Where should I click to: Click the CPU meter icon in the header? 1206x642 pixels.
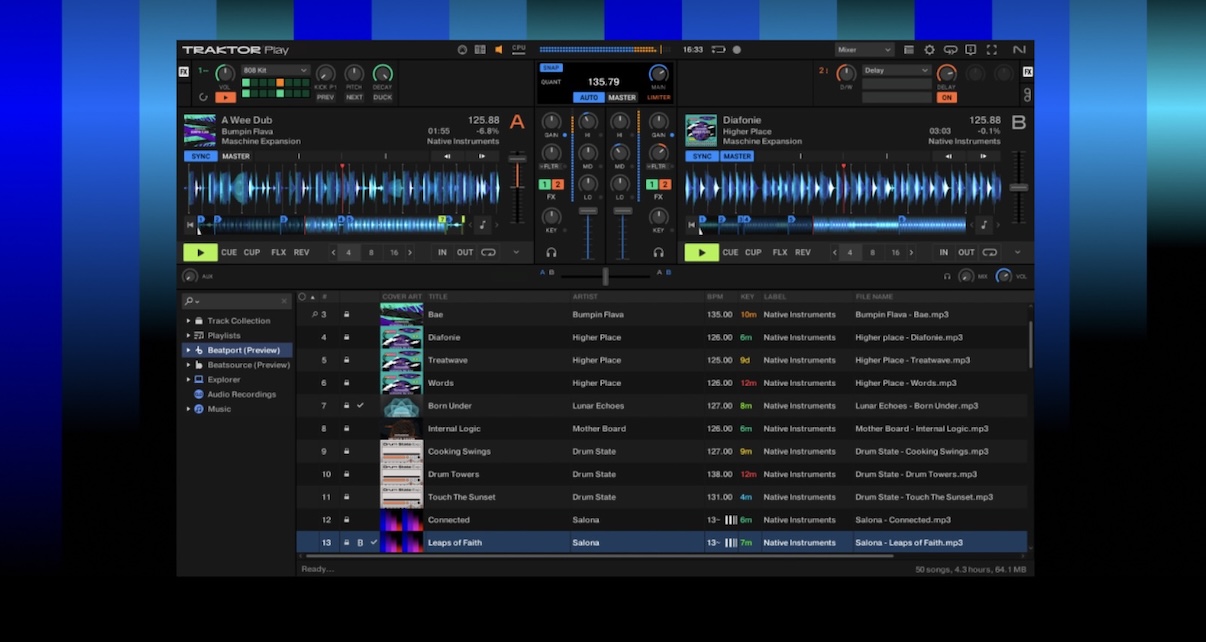[x=517, y=49]
